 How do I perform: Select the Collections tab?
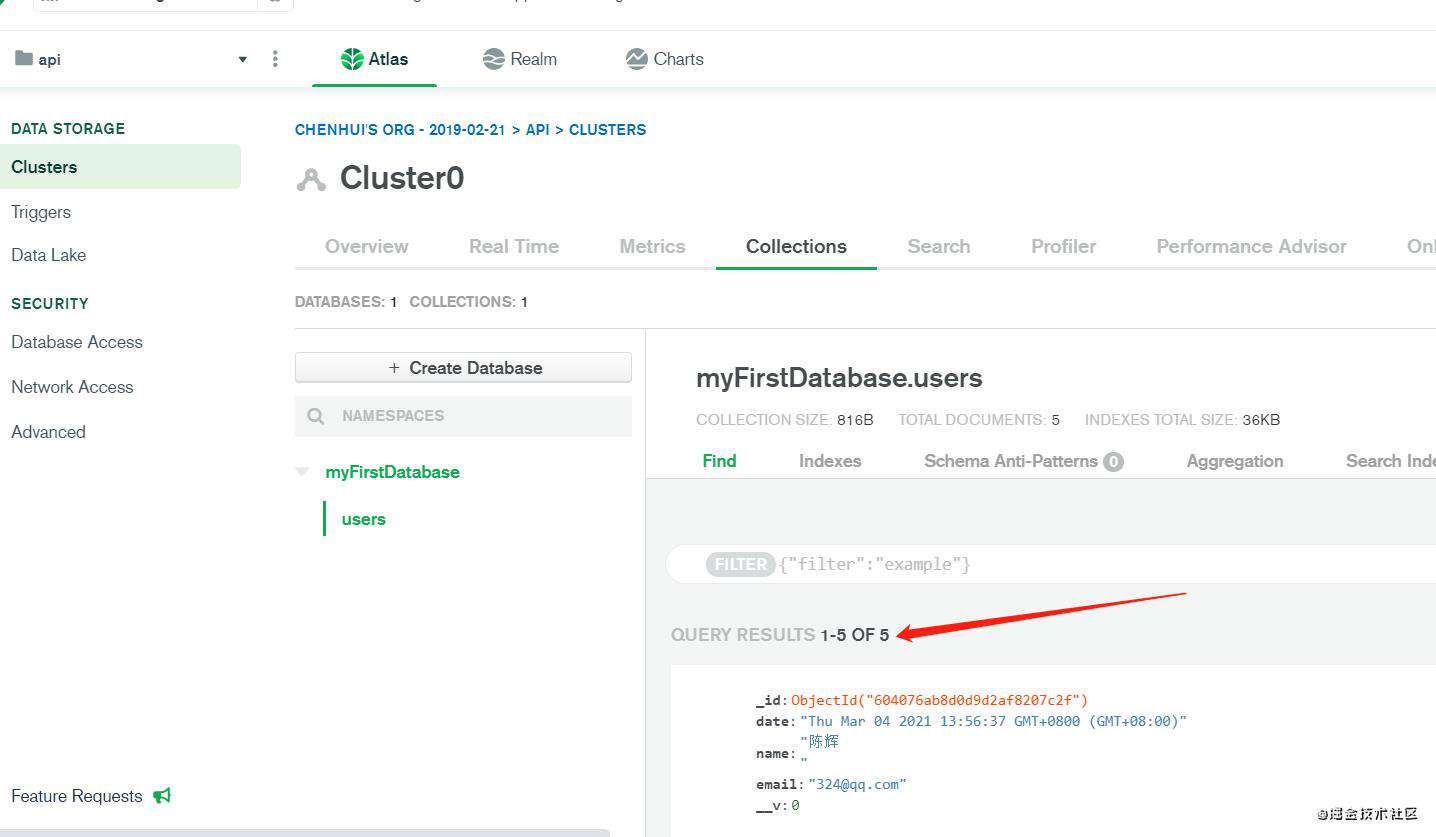(x=796, y=246)
